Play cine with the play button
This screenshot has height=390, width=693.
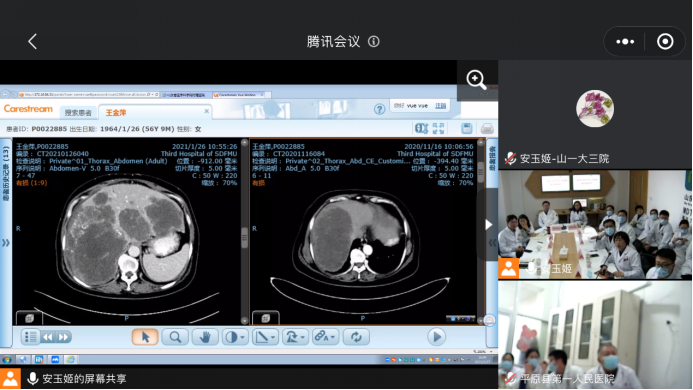click(x=436, y=337)
